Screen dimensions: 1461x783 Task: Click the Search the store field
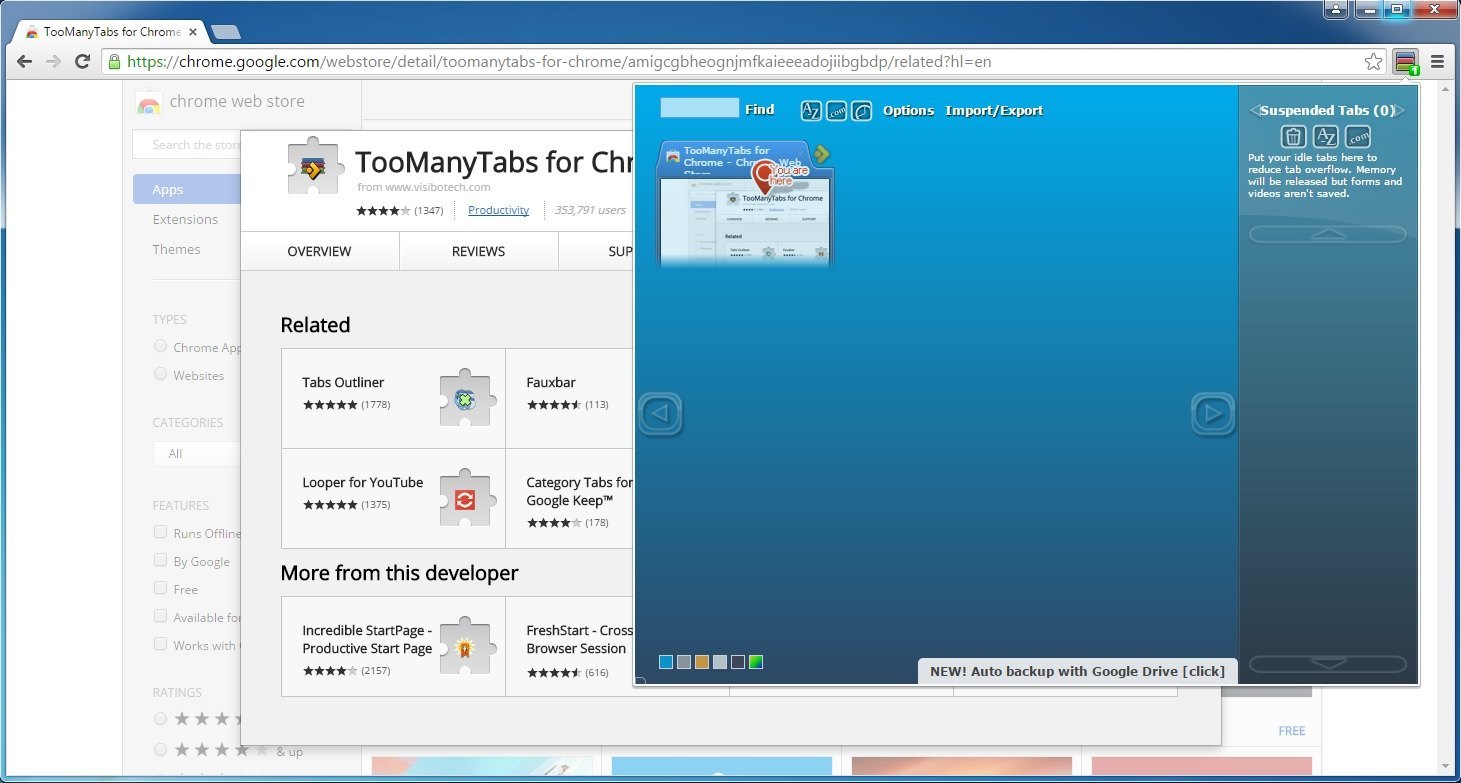[x=188, y=145]
